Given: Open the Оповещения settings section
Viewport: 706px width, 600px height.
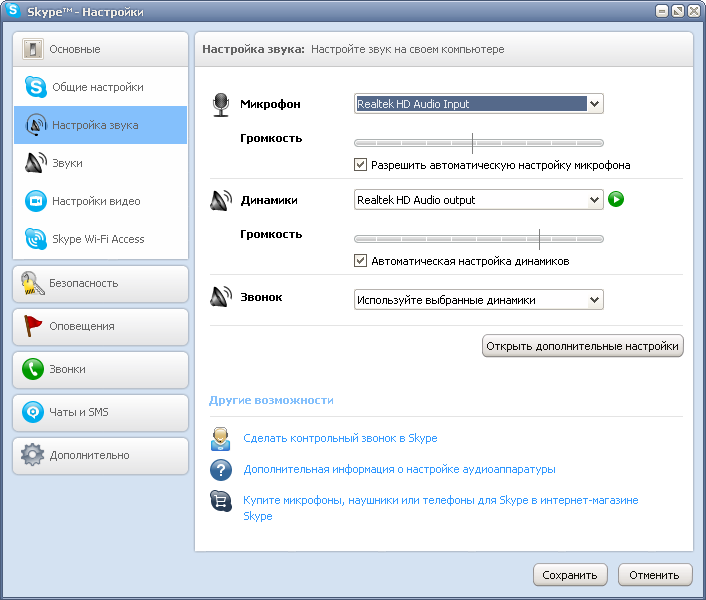Looking at the screenshot, I should click(100, 326).
